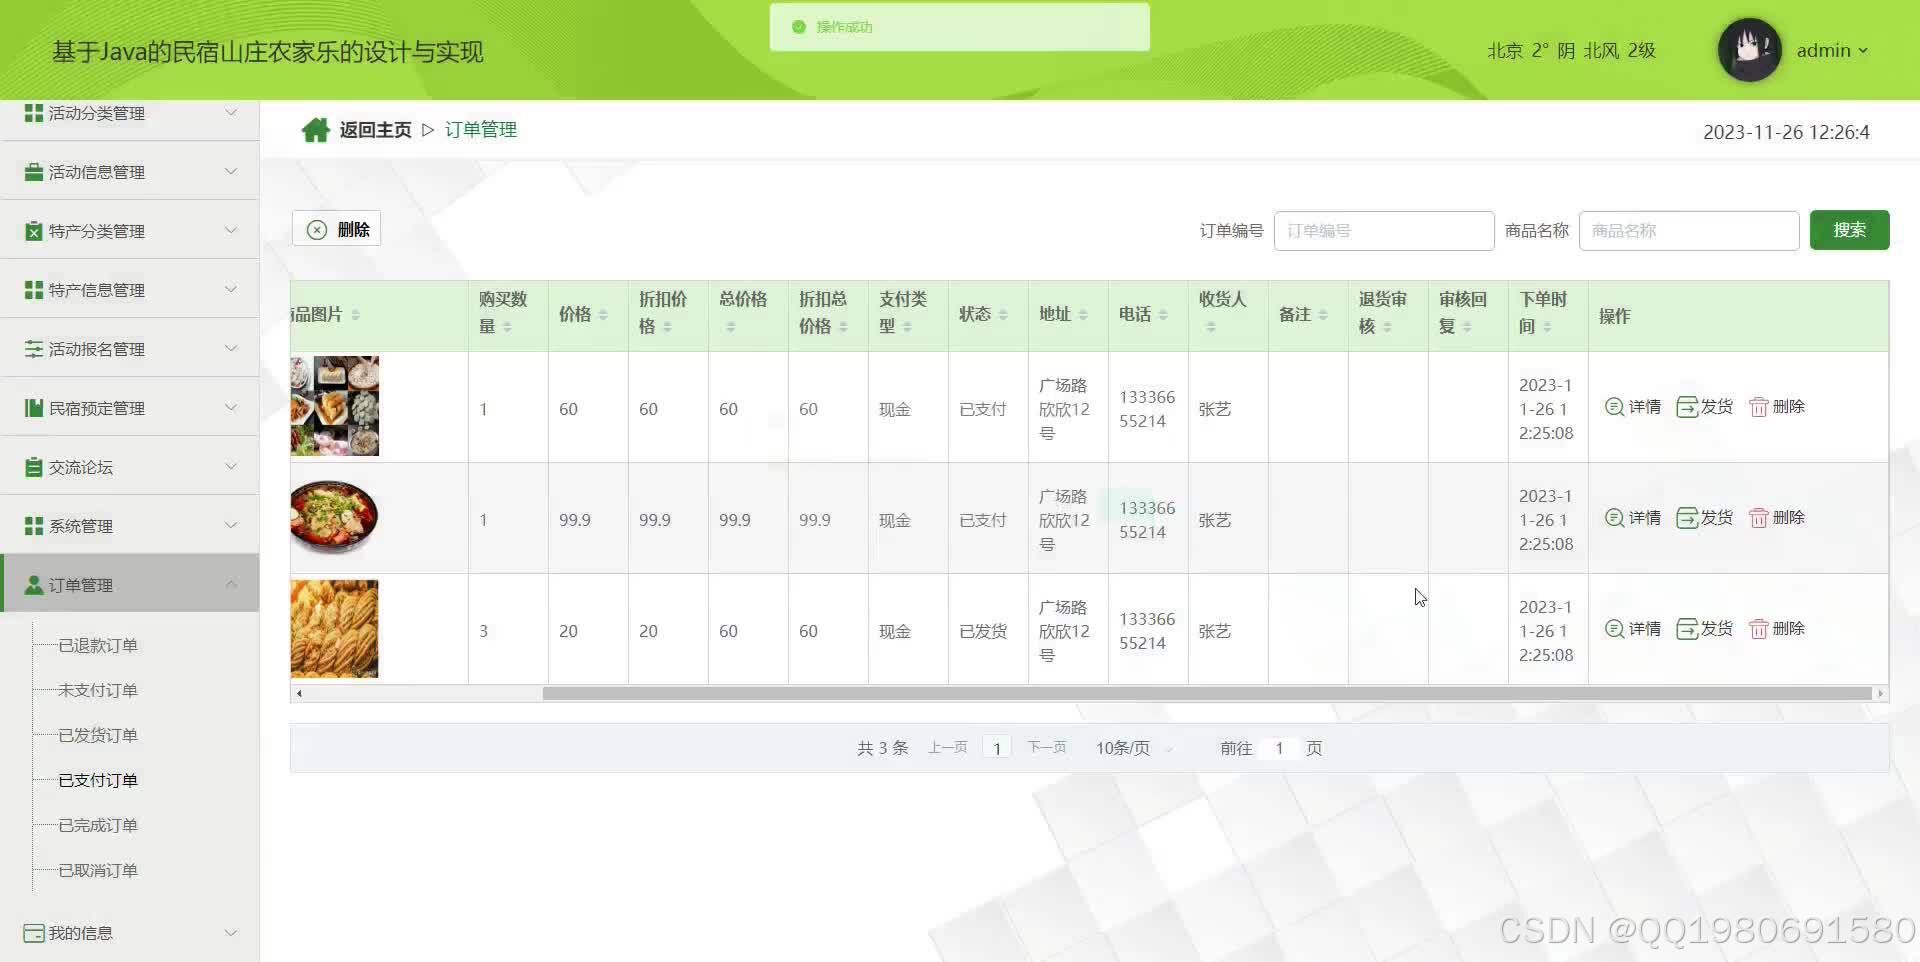Open 详情 for the first 60 price order

coord(1632,407)
